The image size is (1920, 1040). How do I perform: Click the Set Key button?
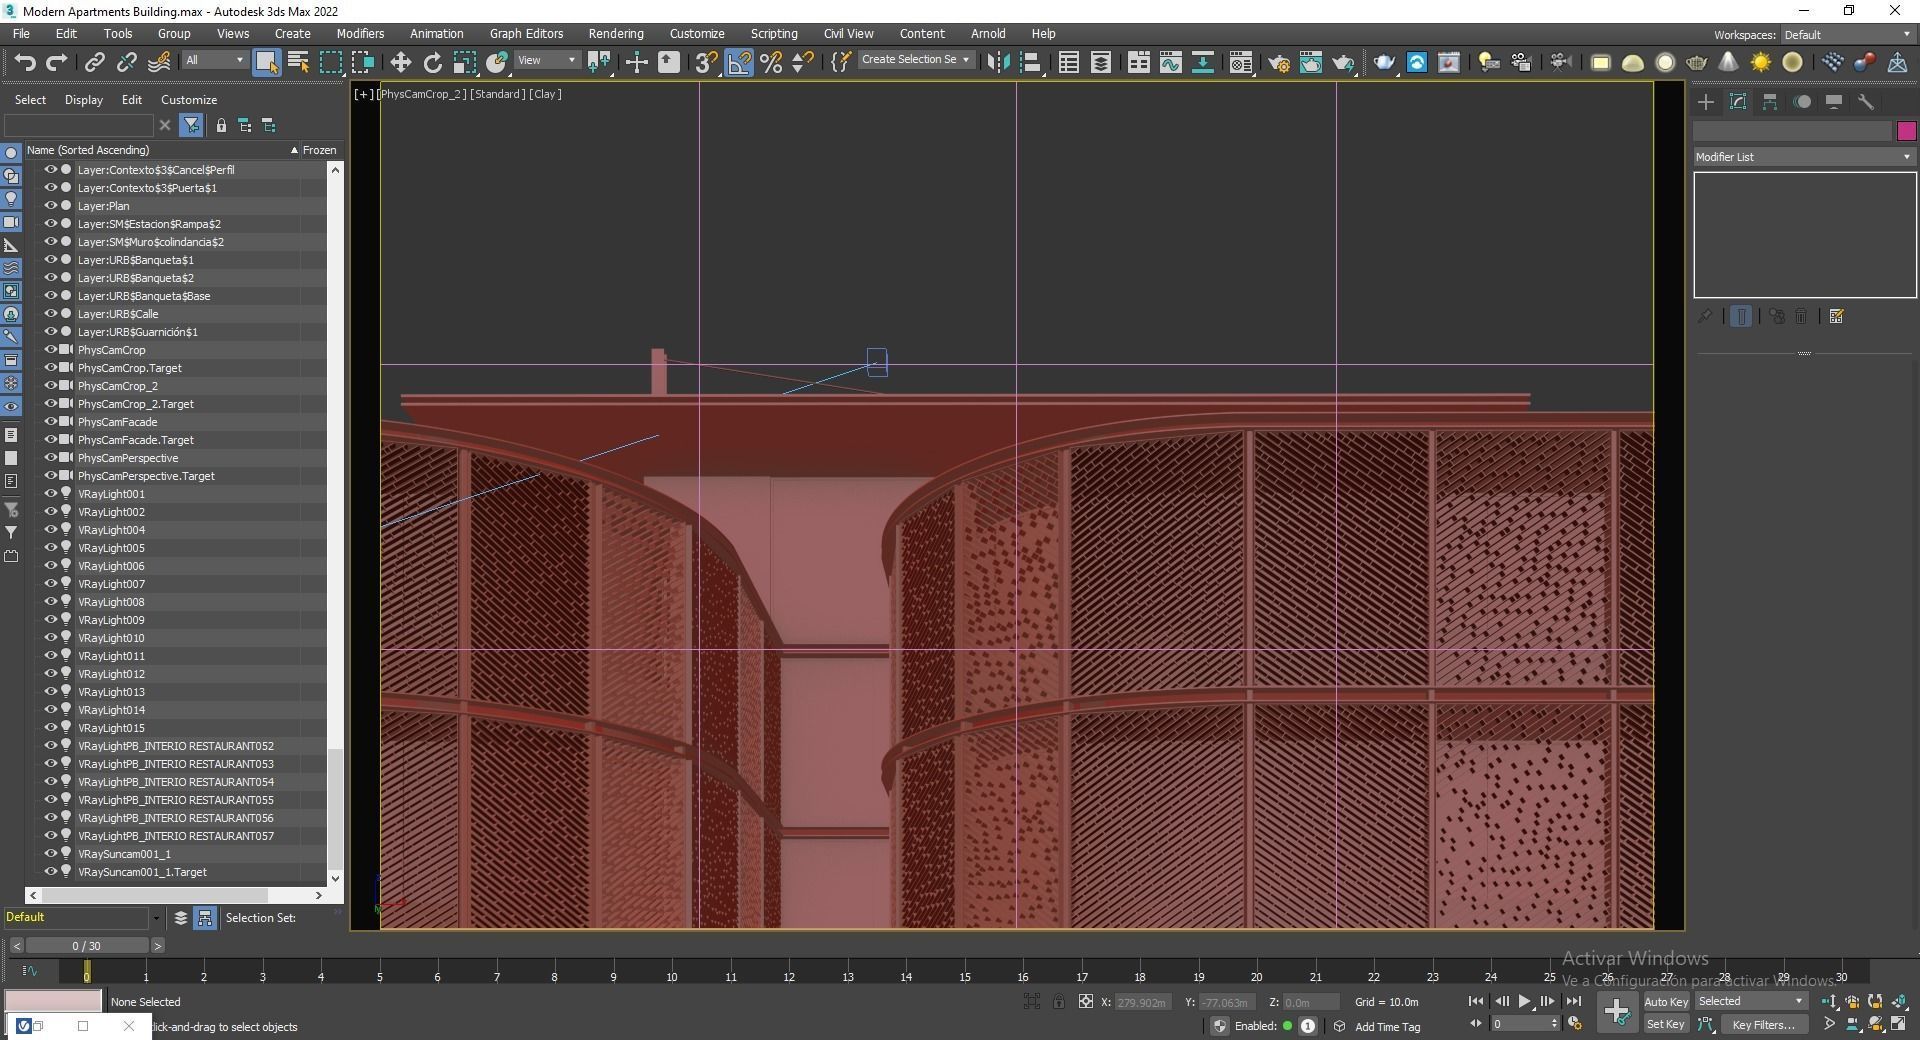(1666, 1024)
